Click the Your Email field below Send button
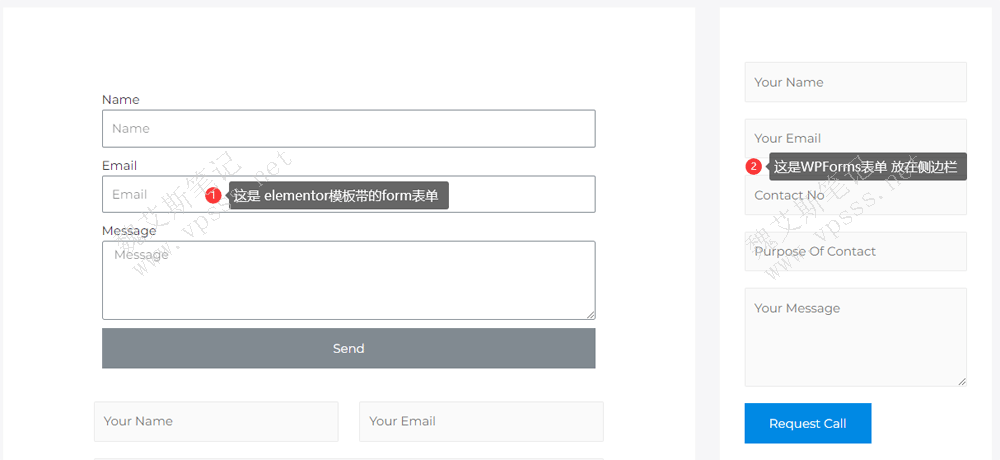 481,421
